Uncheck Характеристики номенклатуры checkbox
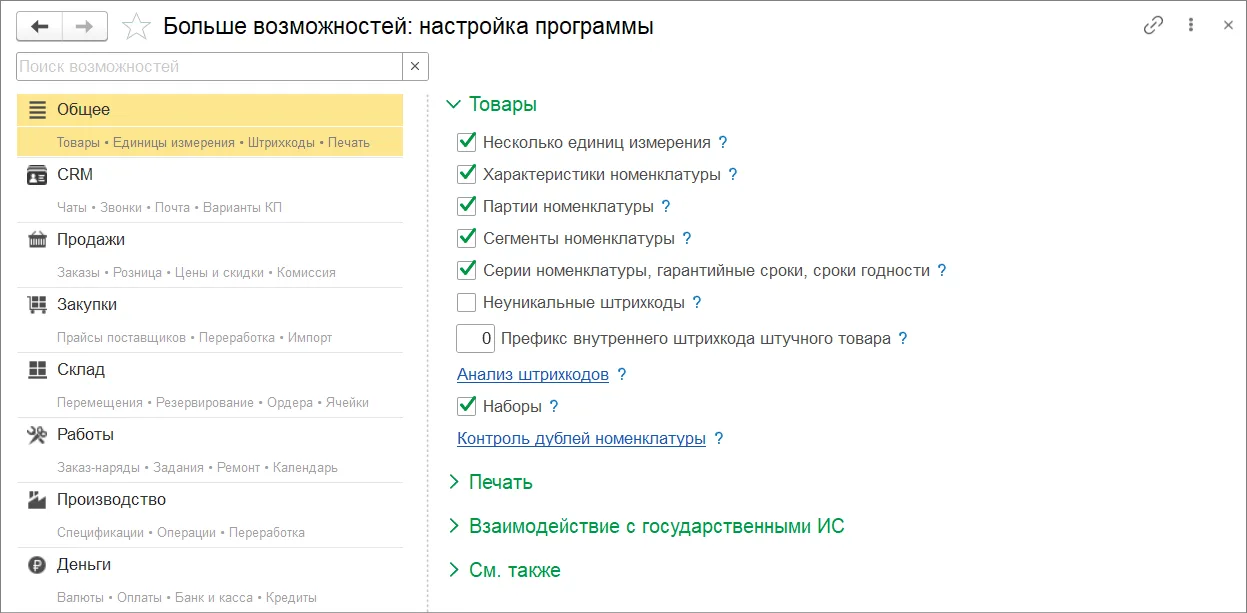Screen dimensions: 1247x613 click(466, 174)
